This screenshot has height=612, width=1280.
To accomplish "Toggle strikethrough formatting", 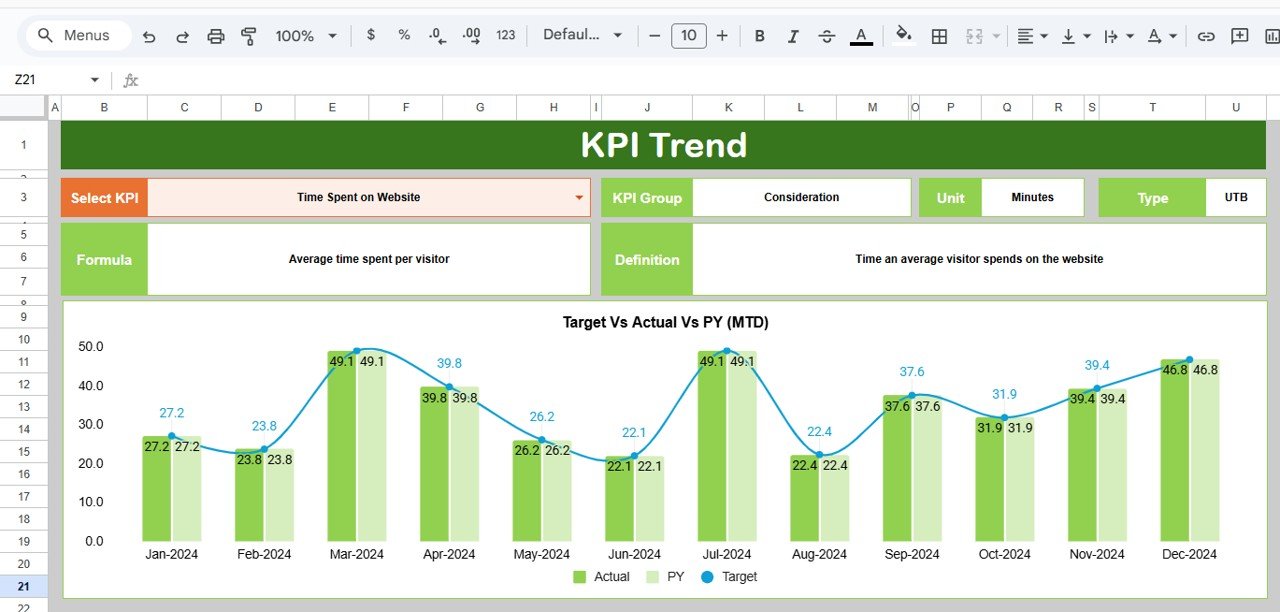I will pos(827,36).
